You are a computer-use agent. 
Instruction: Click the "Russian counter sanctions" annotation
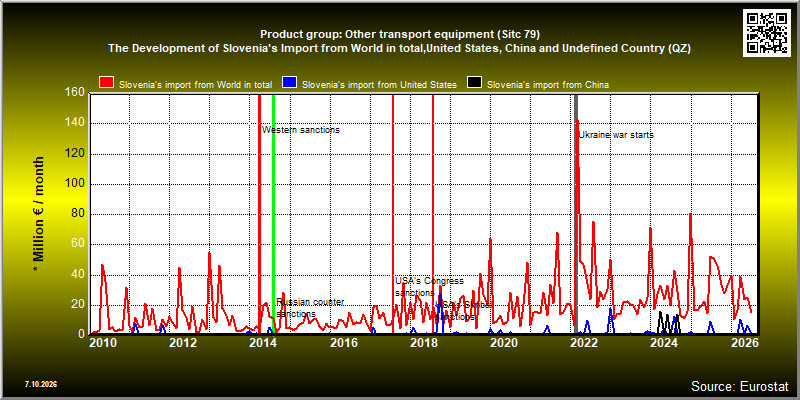click(310, 308)
